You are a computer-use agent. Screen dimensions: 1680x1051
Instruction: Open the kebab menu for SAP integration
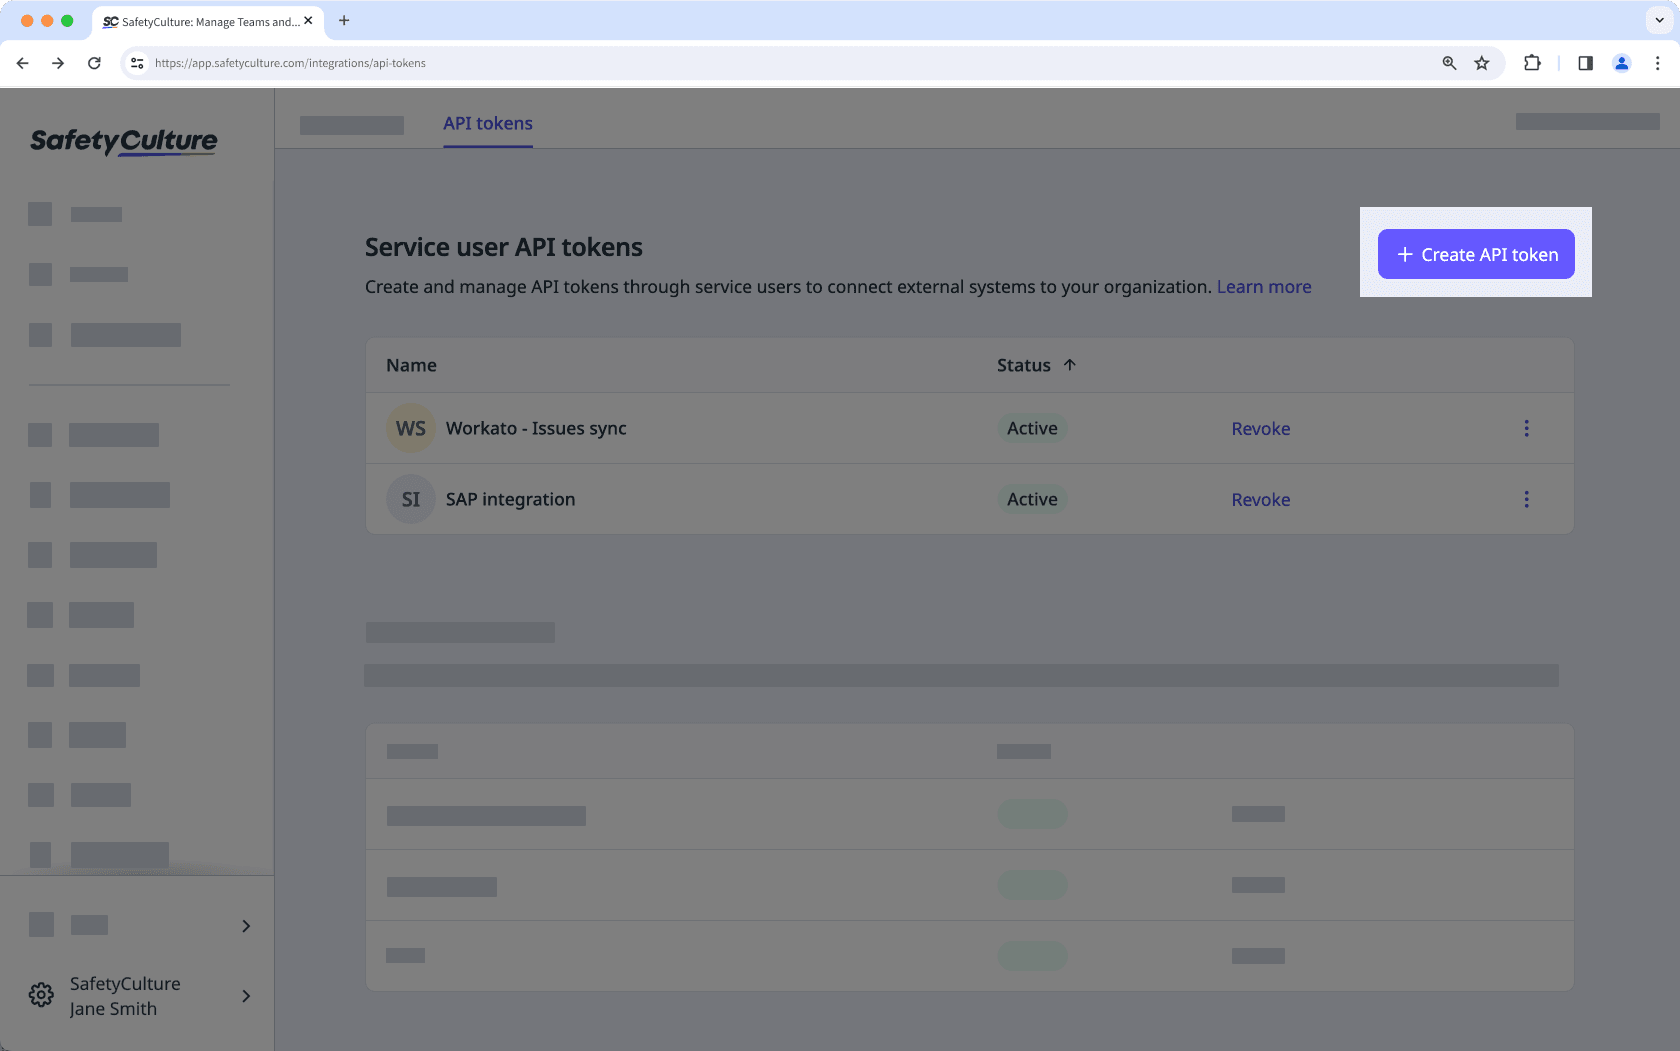1526,499
